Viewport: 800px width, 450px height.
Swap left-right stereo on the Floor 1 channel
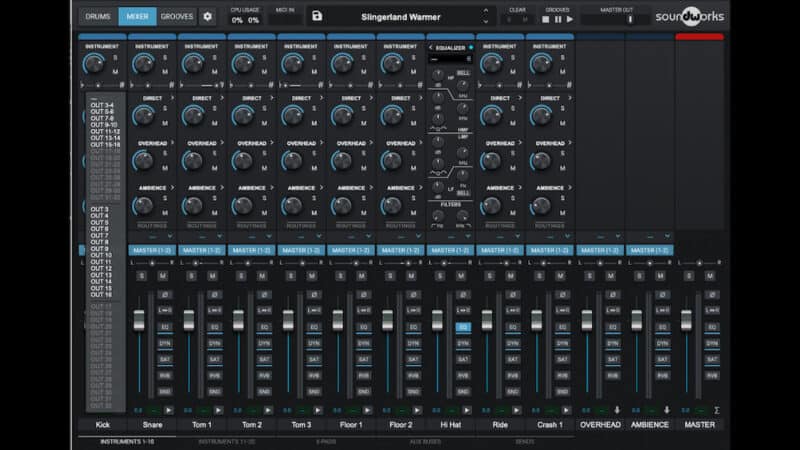tap(364, 310)
